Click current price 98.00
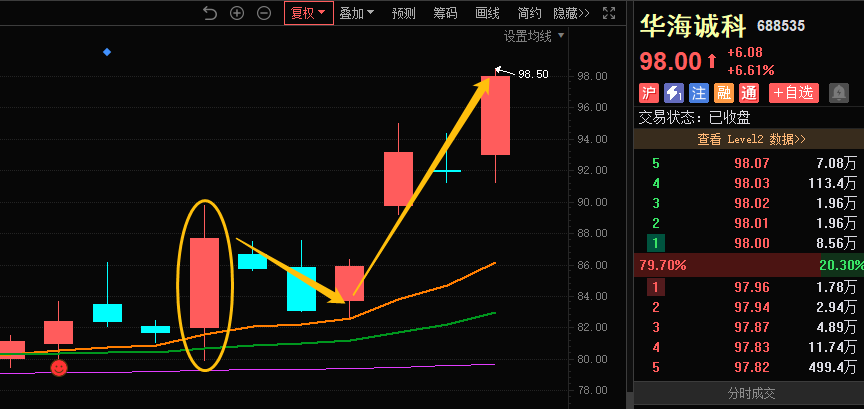 pos(671,61)
